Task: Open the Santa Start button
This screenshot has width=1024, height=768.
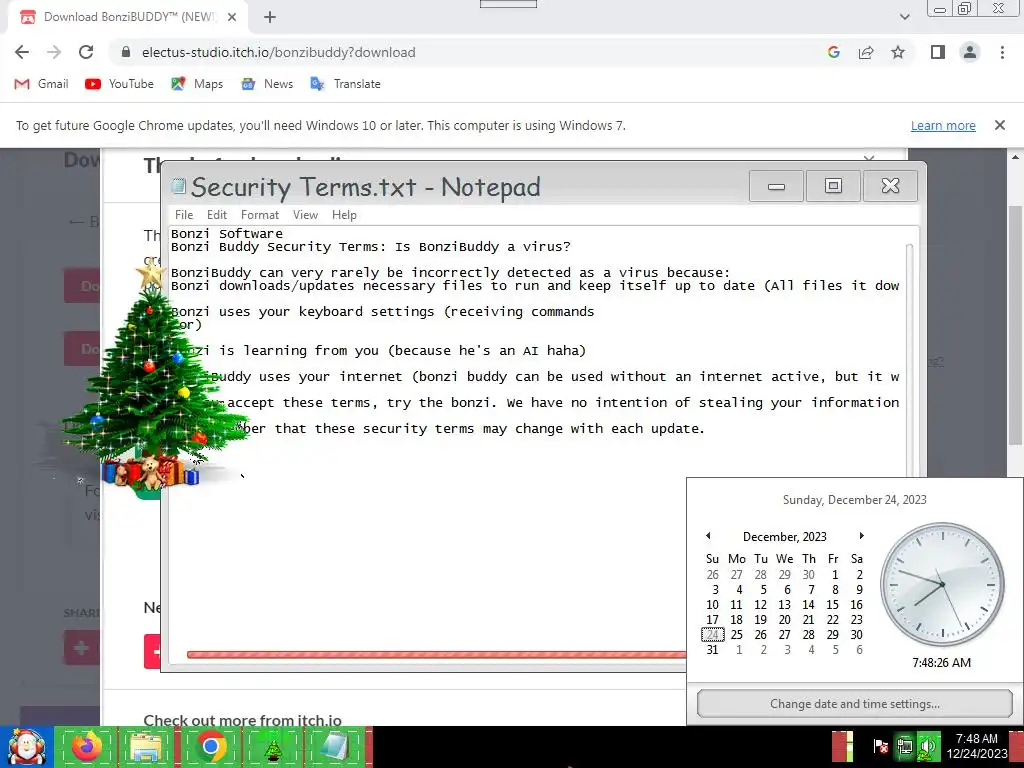Action: pos(26,746)
